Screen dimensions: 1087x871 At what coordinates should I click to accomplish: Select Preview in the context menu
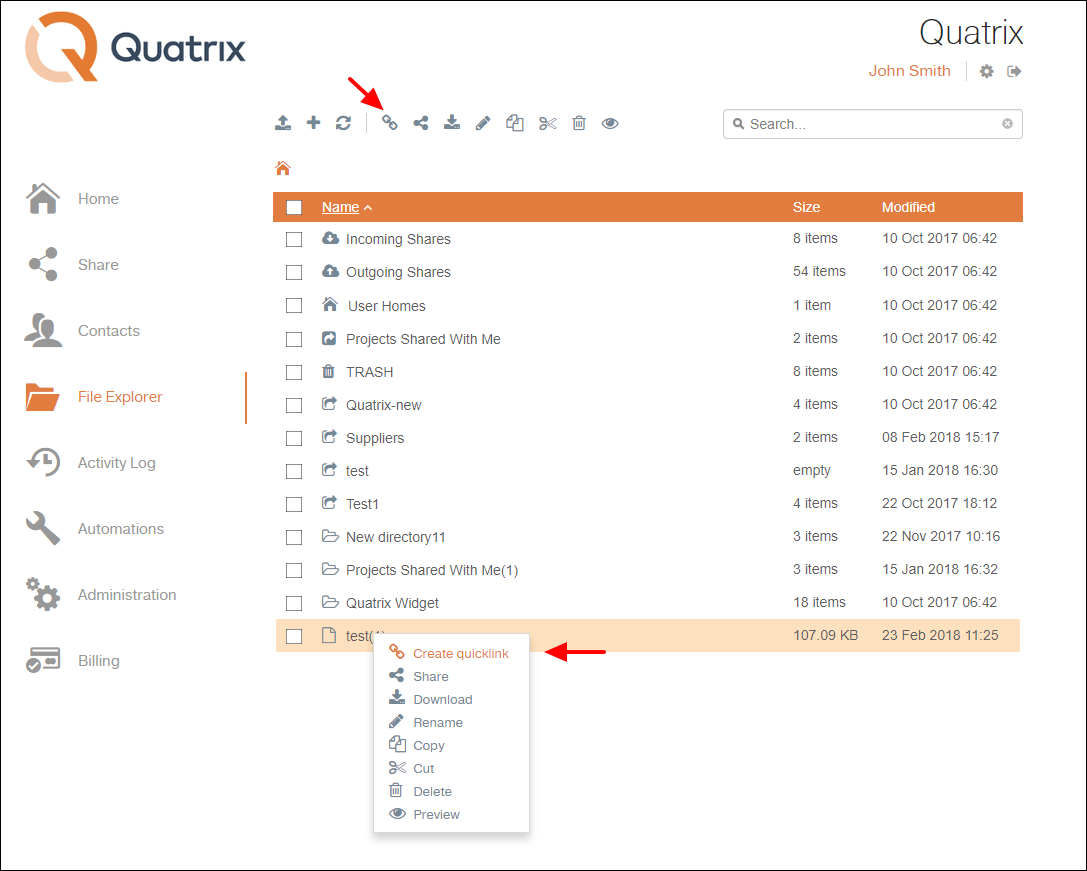coord(424,814)
